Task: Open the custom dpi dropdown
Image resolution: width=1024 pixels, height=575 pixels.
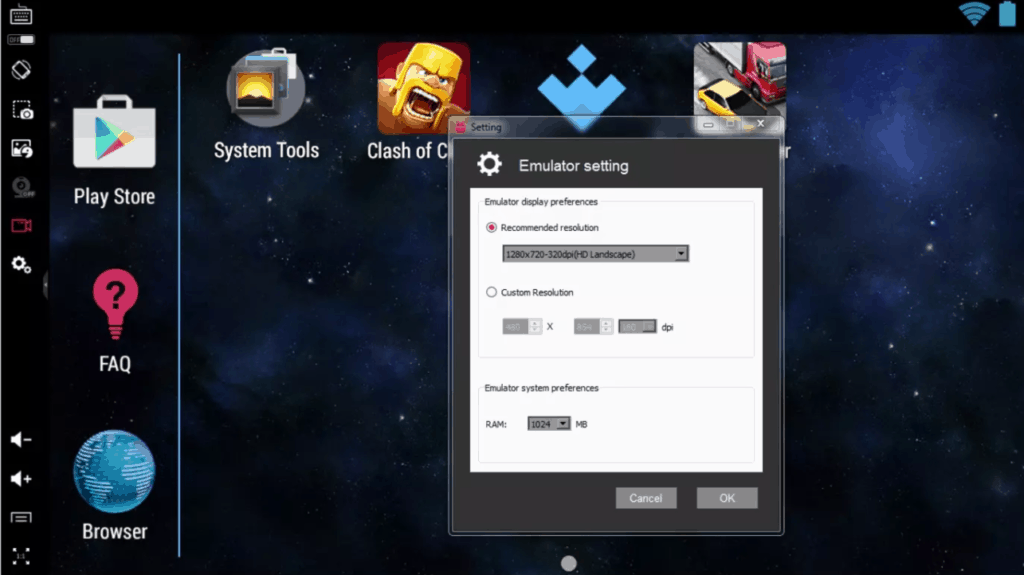Action: pyautogui.click(x=637, y=326)
